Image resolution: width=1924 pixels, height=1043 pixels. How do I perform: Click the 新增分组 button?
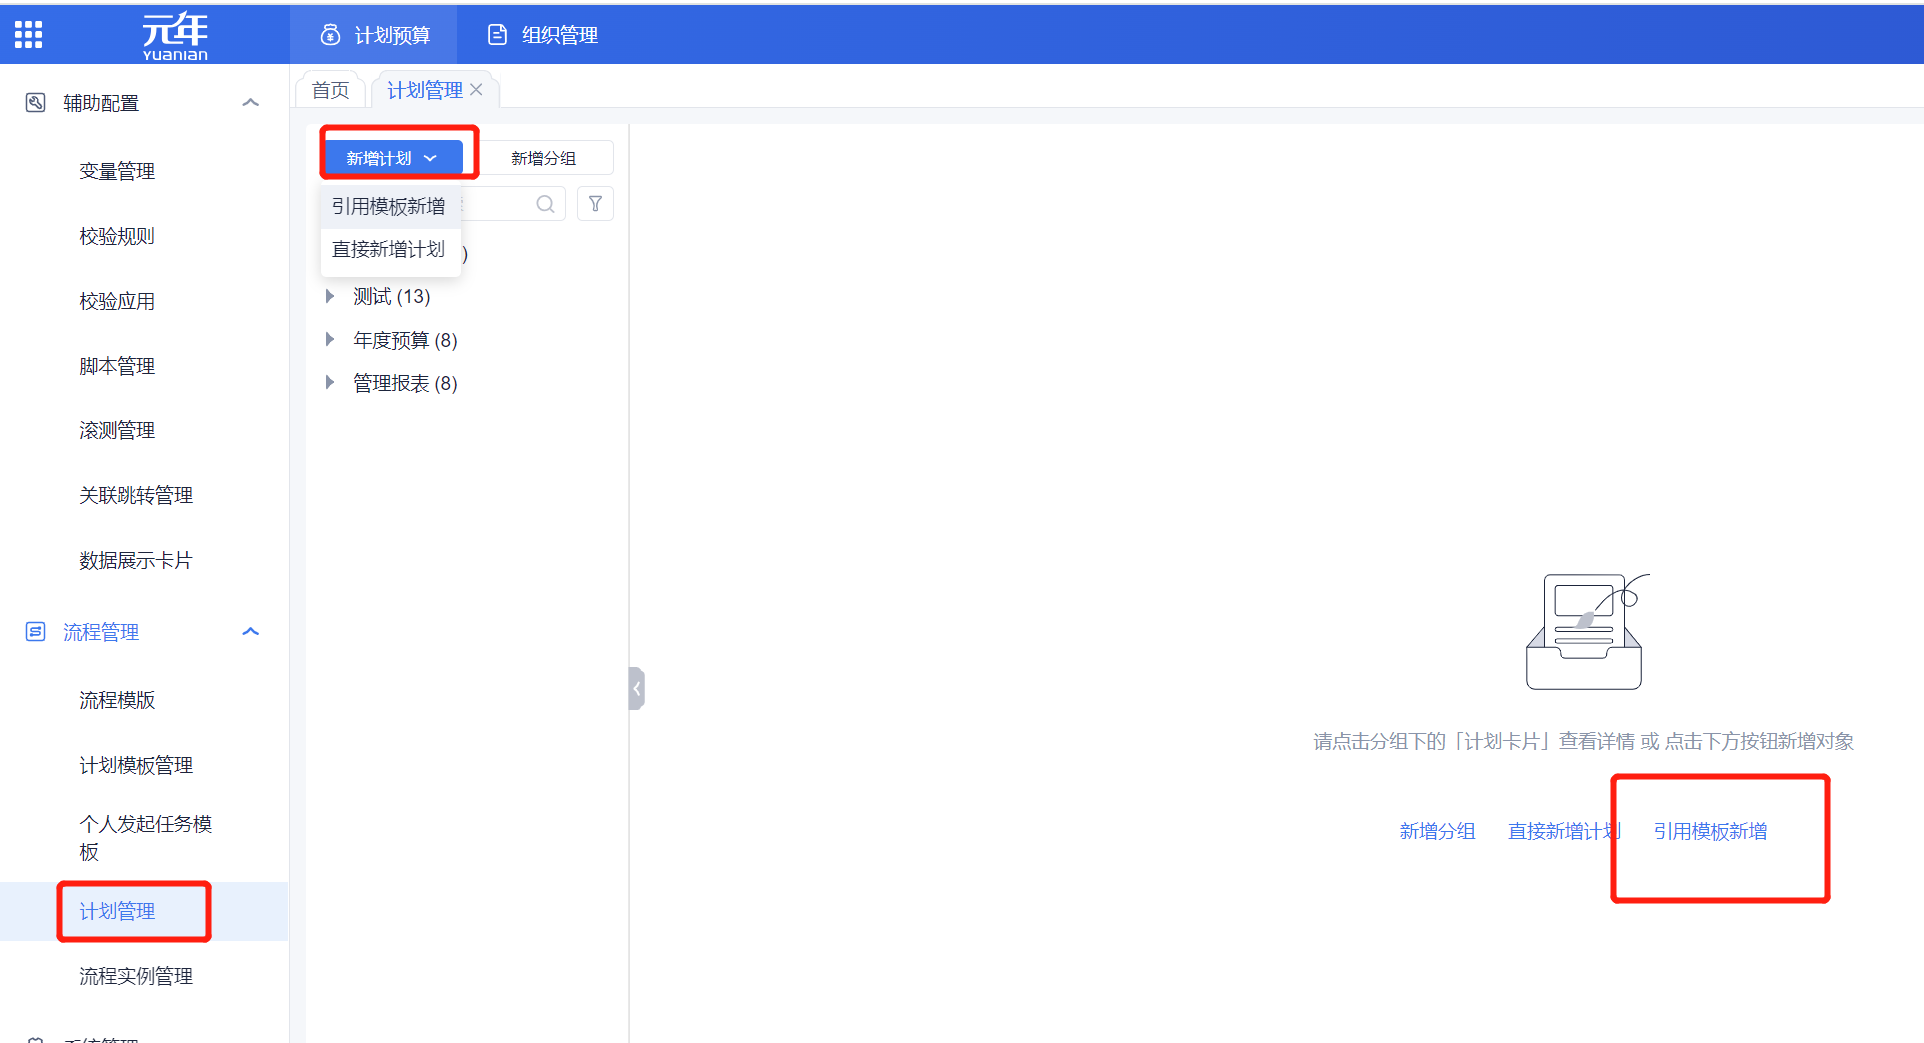point(543,158)
